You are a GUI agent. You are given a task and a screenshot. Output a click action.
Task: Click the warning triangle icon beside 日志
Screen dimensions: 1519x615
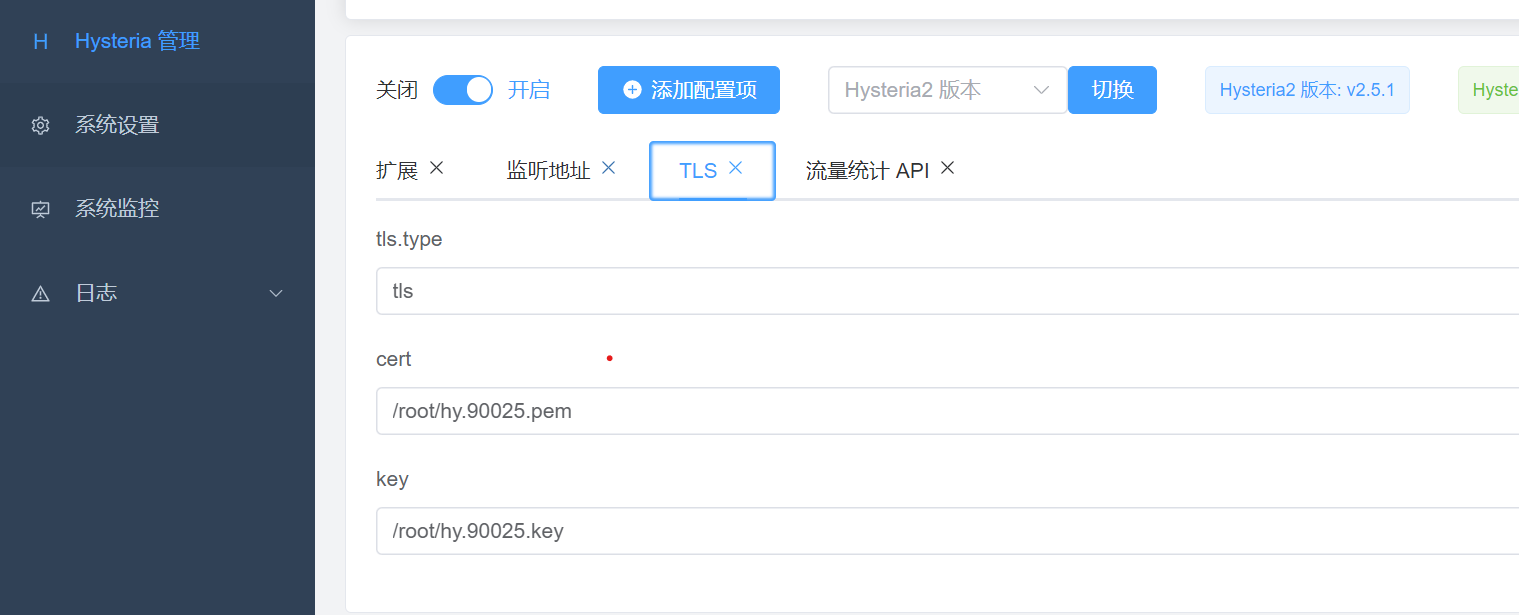point(40,294)
